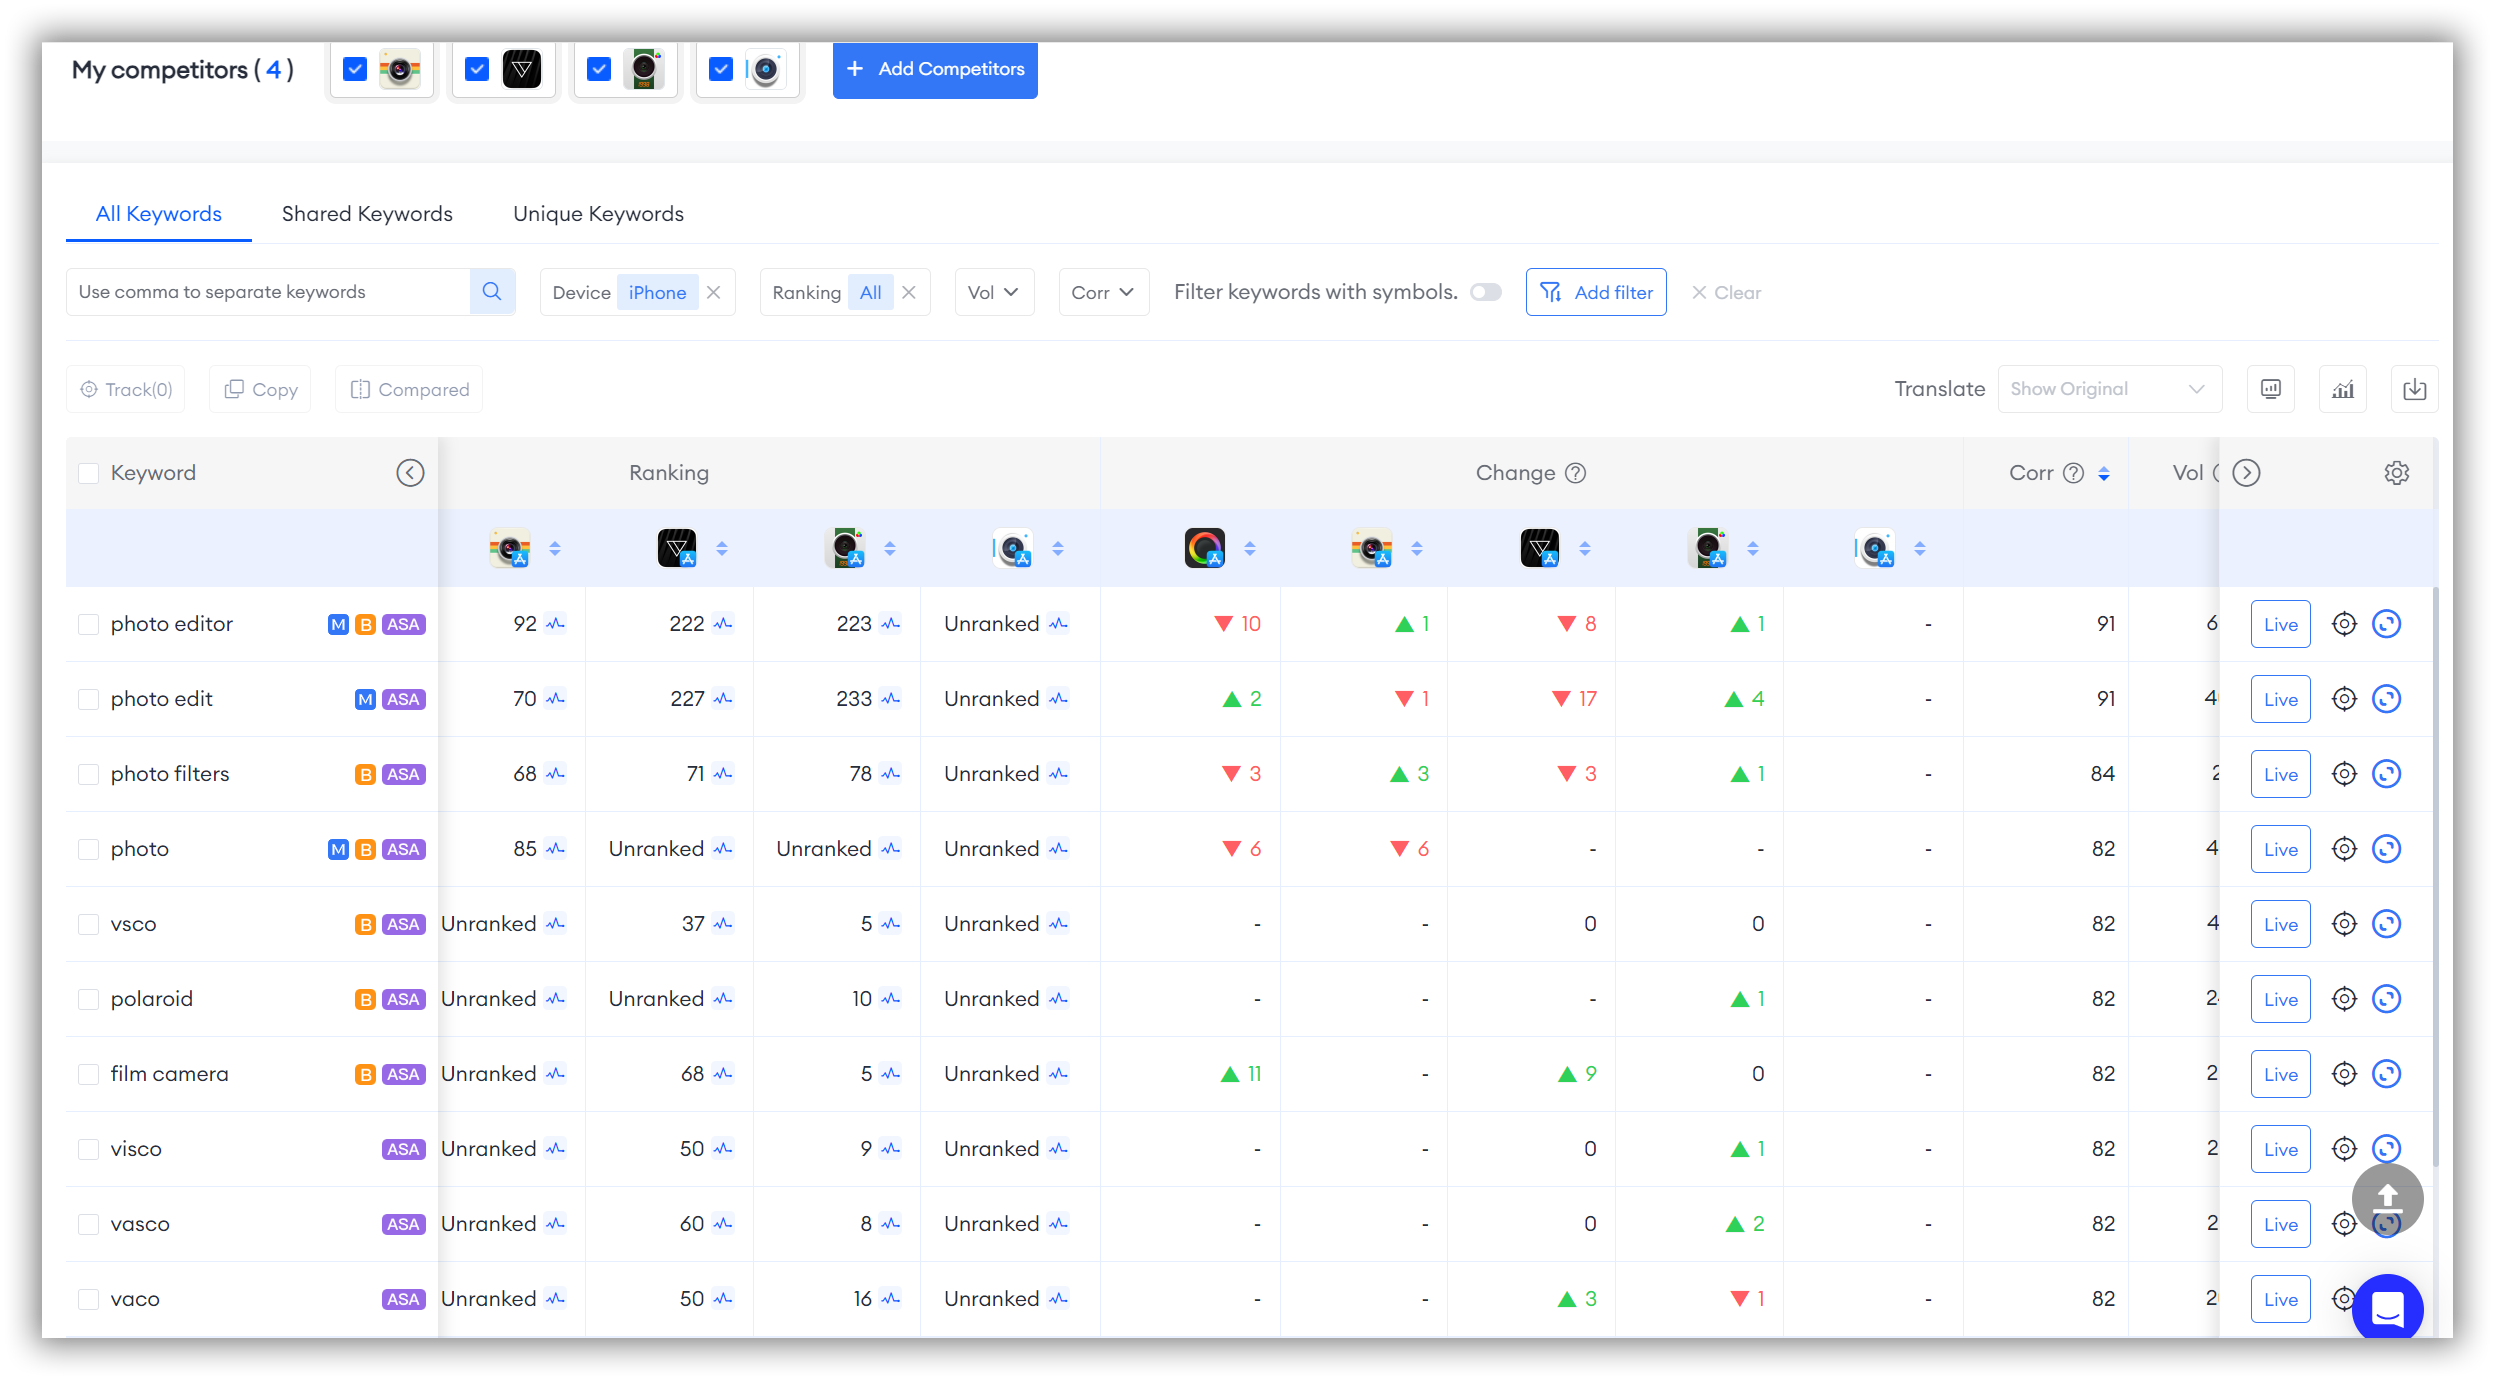Click the download icon in top toolbar
The width and height of the screenshot is (2495, 1380).
point(2415,387)
